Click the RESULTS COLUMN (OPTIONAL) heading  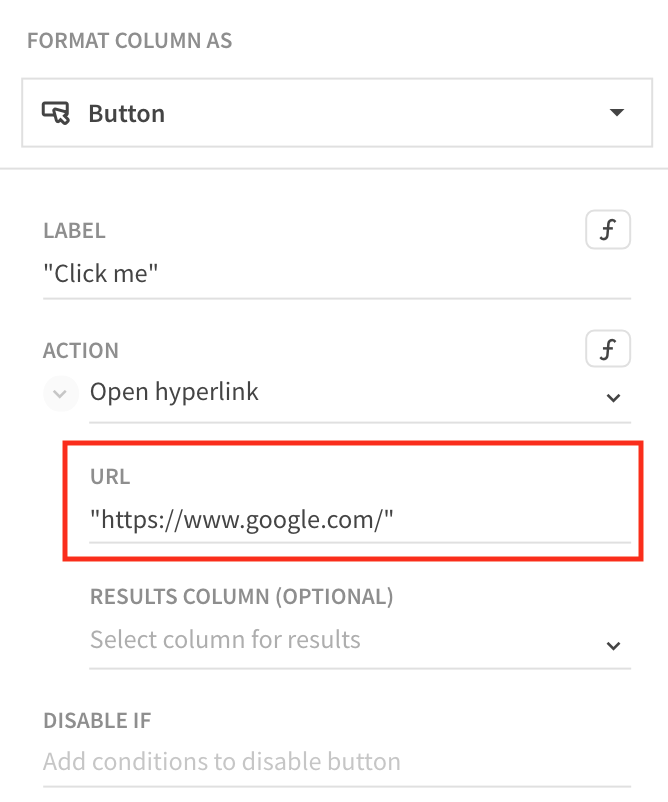pyautogui.click(x=241, y=597)
